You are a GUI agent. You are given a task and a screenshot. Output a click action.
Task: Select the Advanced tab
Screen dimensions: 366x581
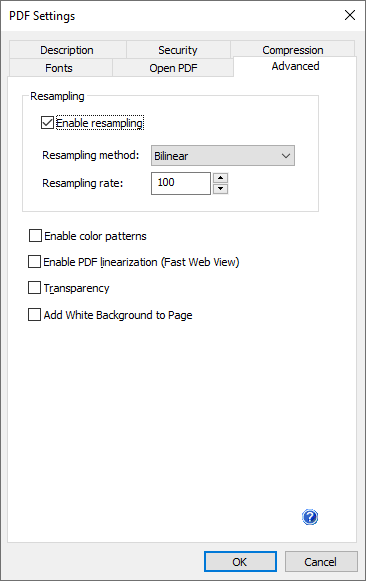(x=295, y=66)
